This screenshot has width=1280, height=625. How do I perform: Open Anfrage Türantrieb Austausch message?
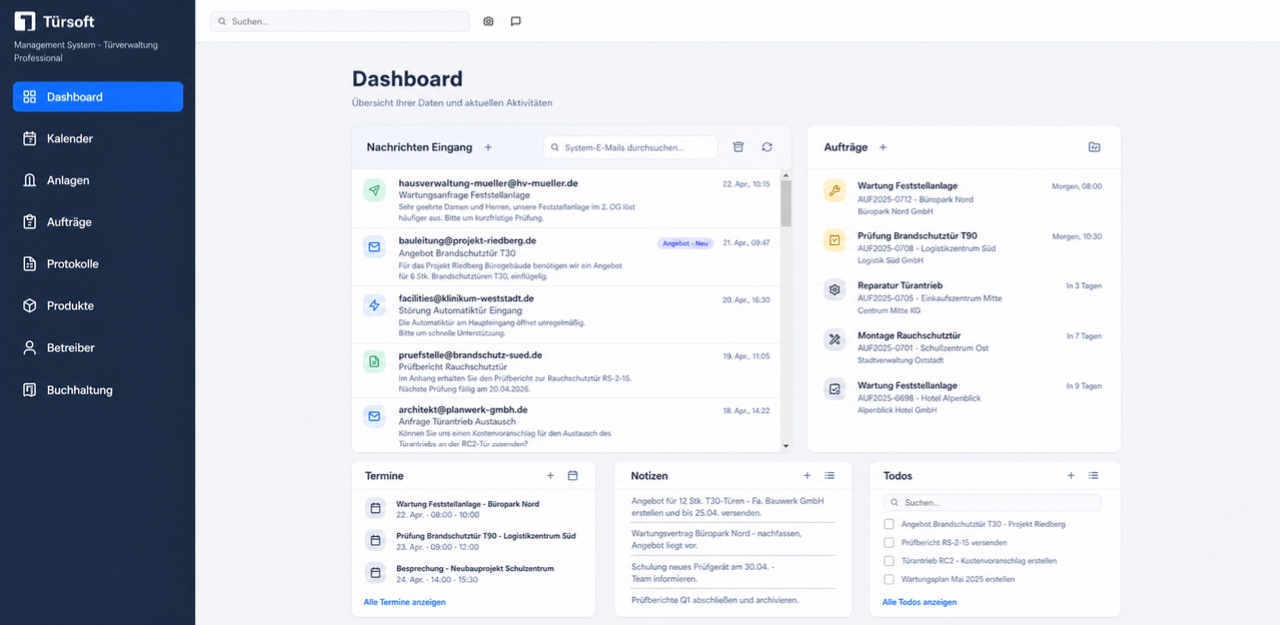pyautogui.click(x=566, y=424)
